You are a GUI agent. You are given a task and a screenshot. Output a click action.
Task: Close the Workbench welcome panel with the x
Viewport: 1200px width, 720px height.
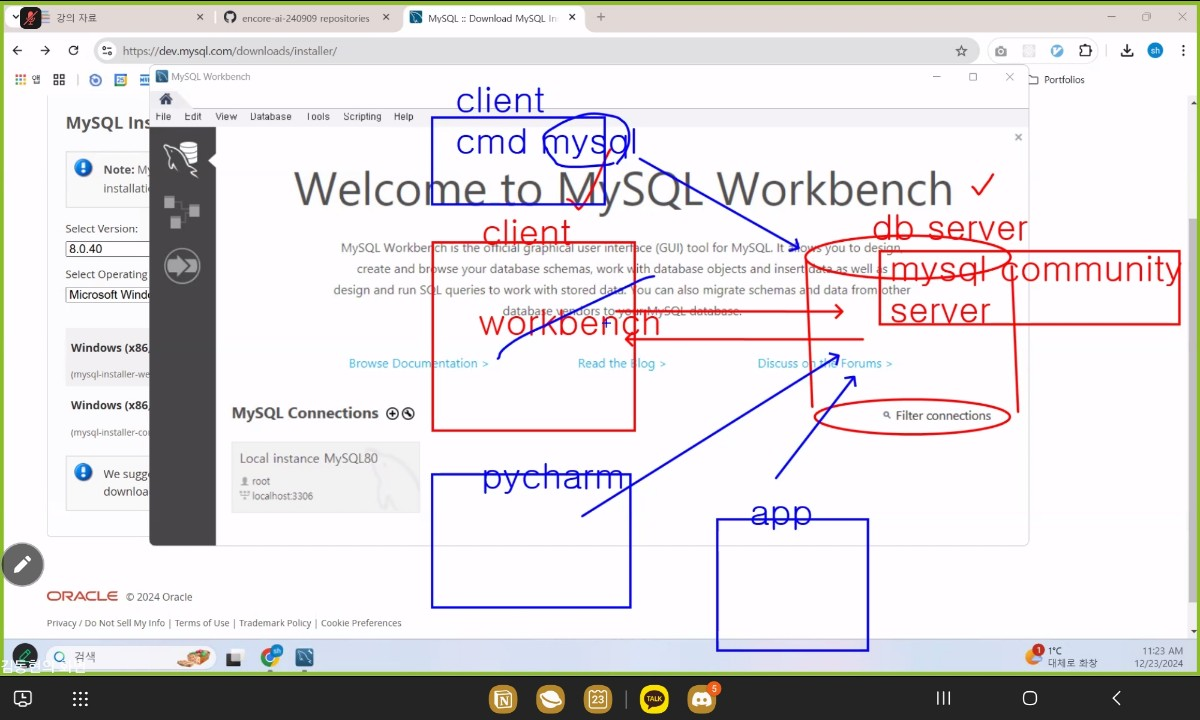pos(1018,137)
